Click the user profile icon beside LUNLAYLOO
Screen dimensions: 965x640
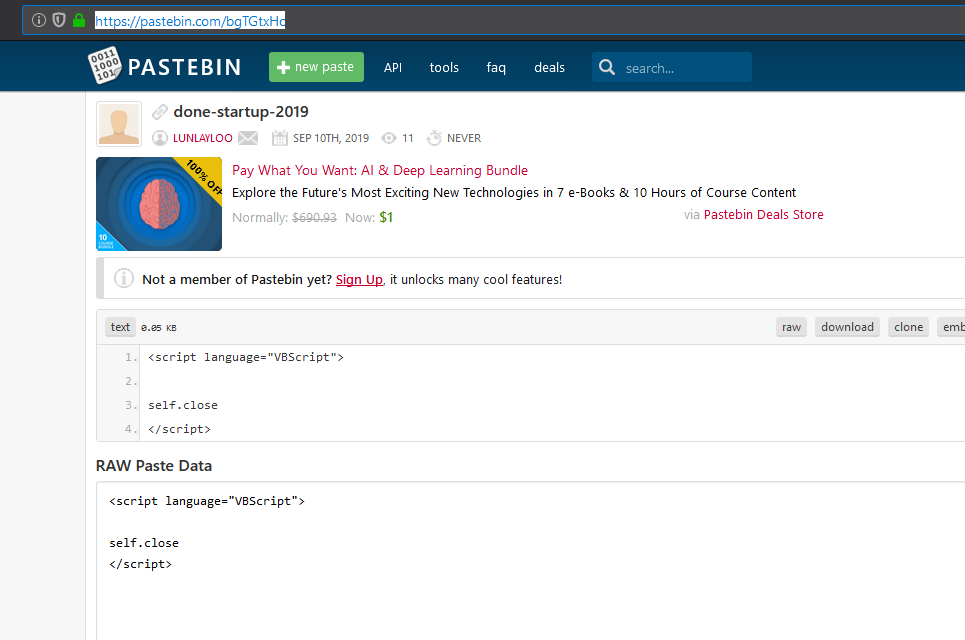pyautogui.click(x=160, y=138)
